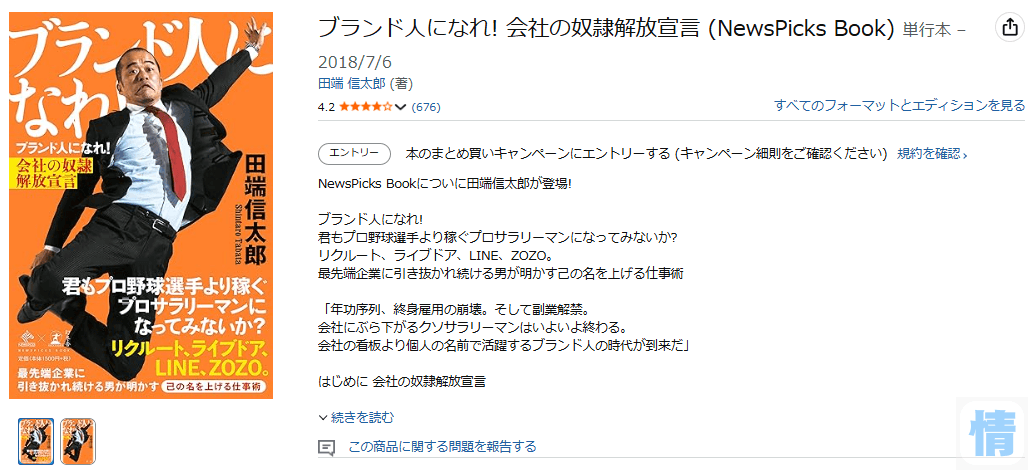Image resolution: width=1030 pixels, height=471 pixels.
Task: Click the star rating icons
Action: pos(366,107)
